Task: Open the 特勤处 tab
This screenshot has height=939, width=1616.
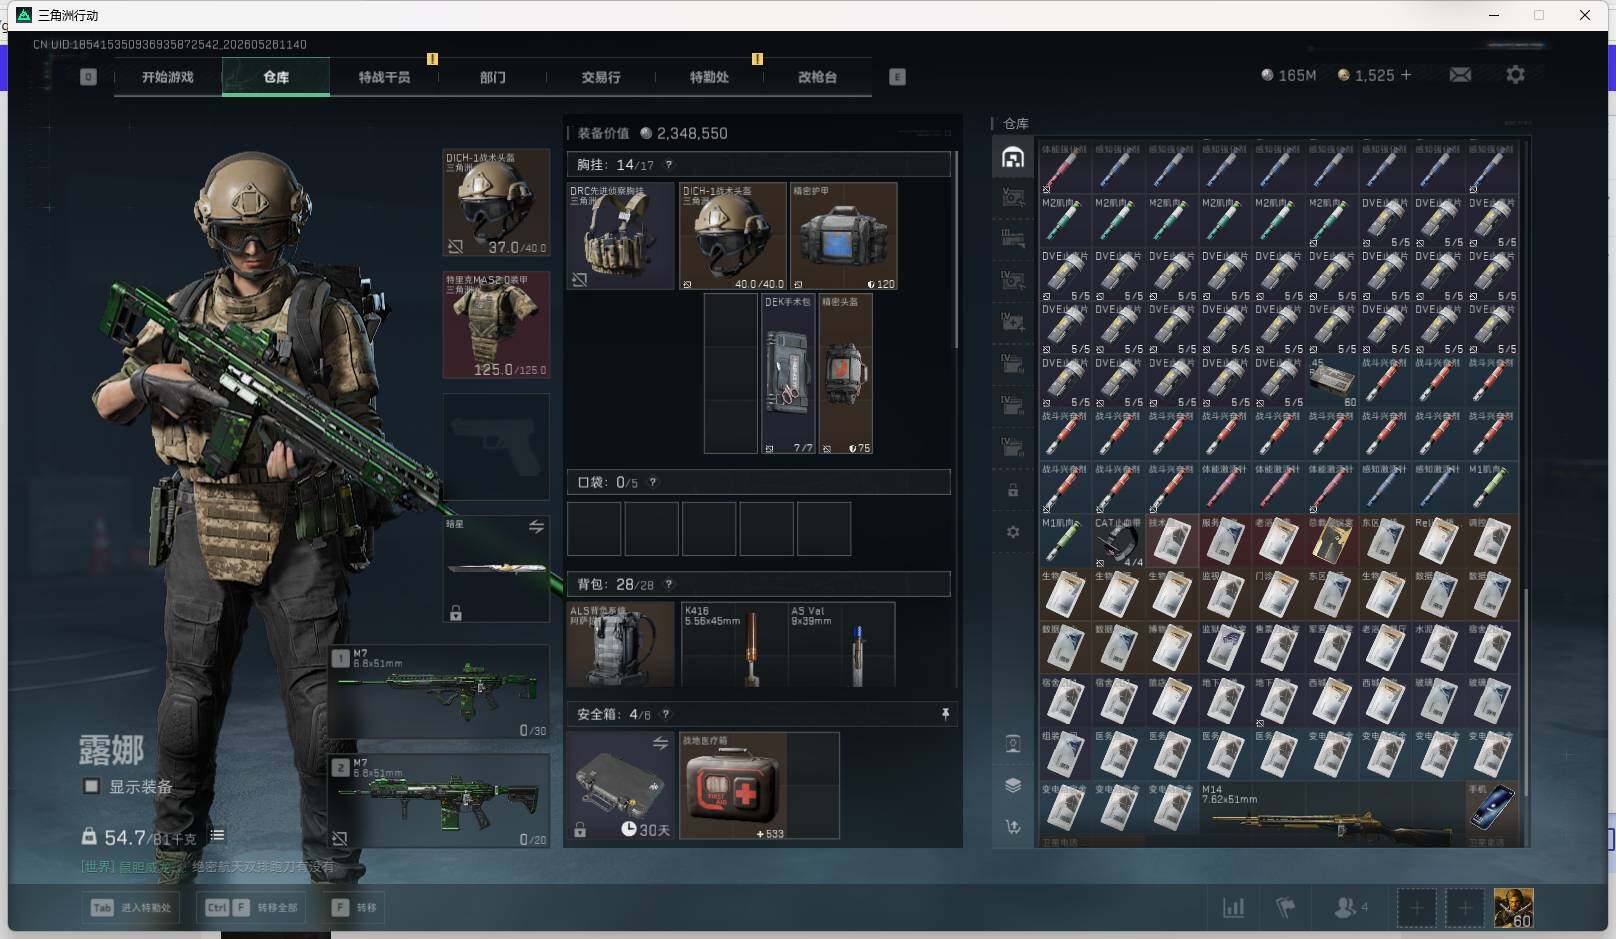Action: [x=709, y=77]
